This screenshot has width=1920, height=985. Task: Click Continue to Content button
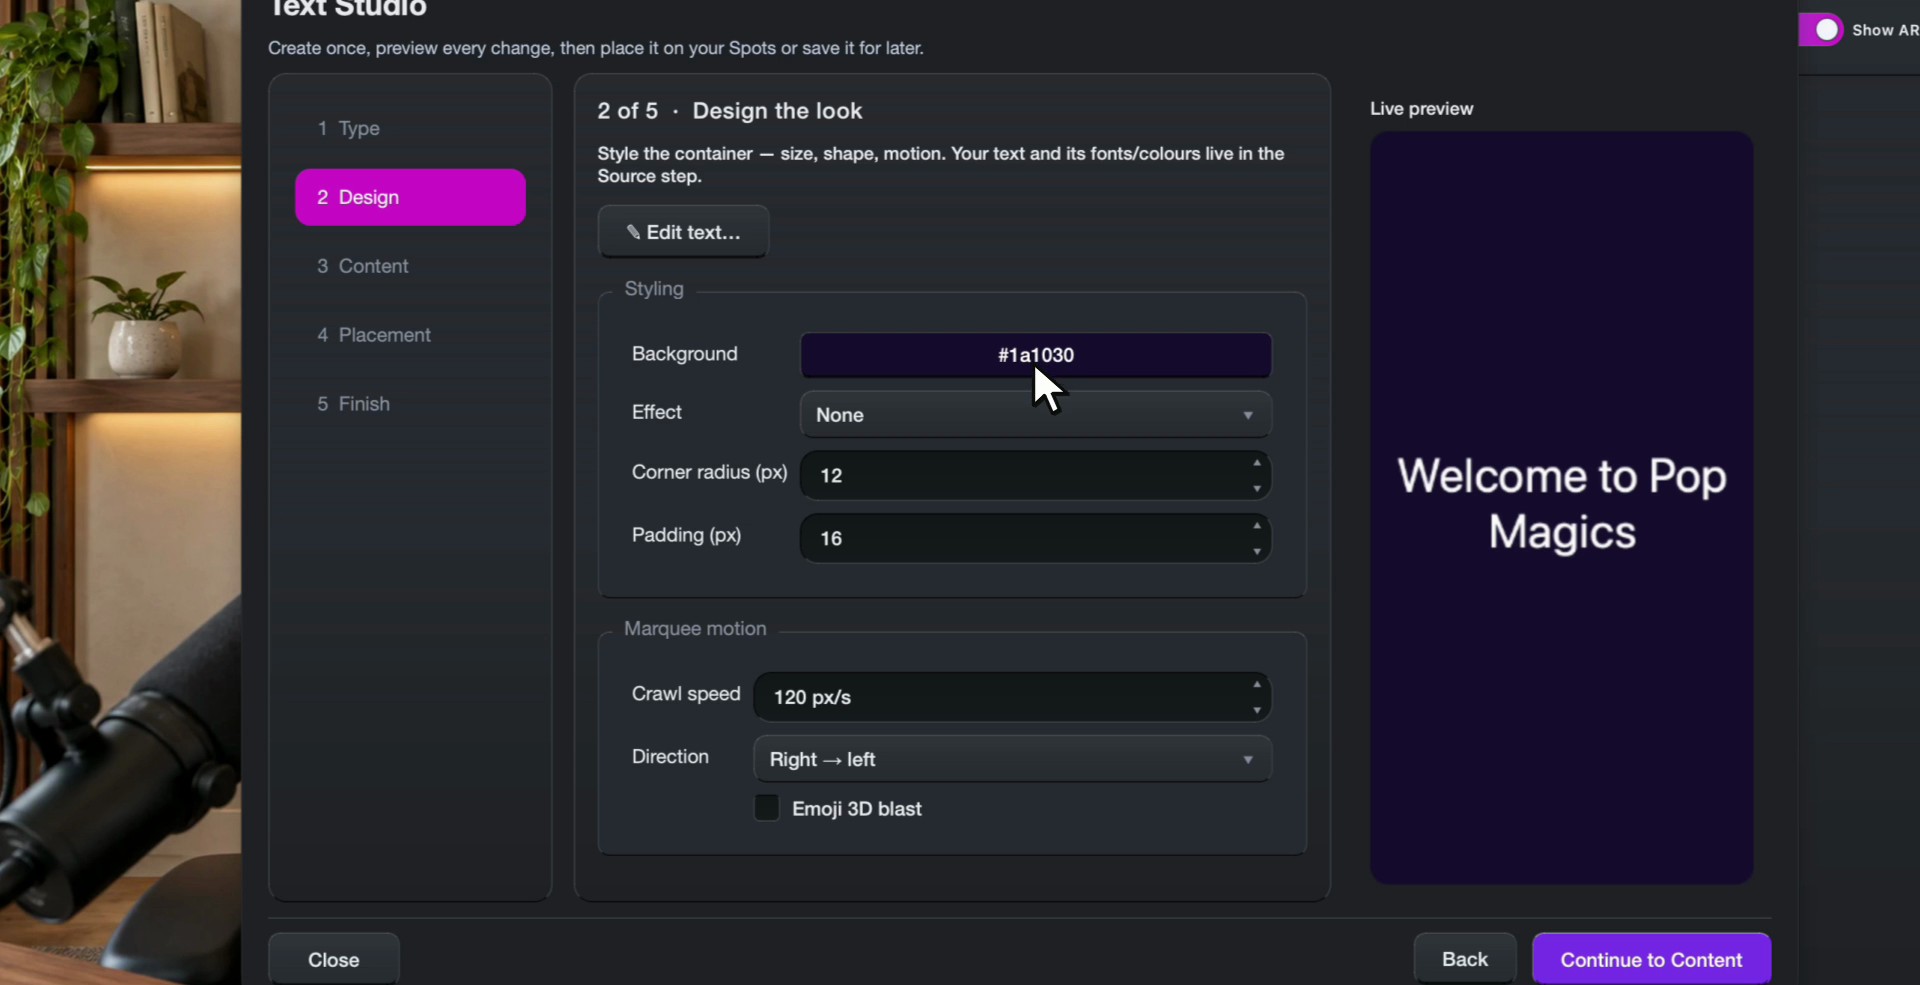[x=1651, y=959]
